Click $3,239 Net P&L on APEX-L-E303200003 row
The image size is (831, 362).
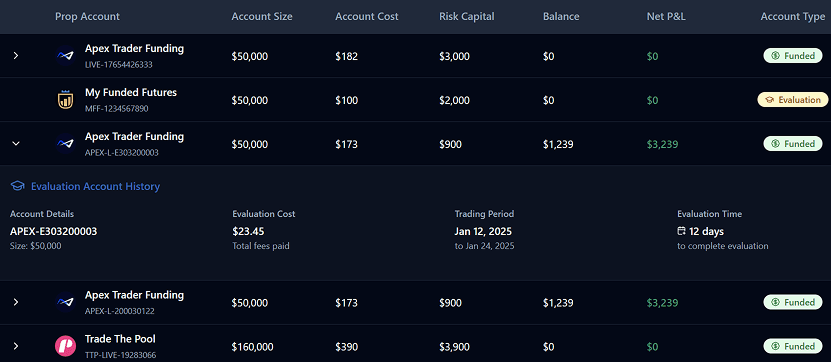pyautogui.click(x=662, y=144)
